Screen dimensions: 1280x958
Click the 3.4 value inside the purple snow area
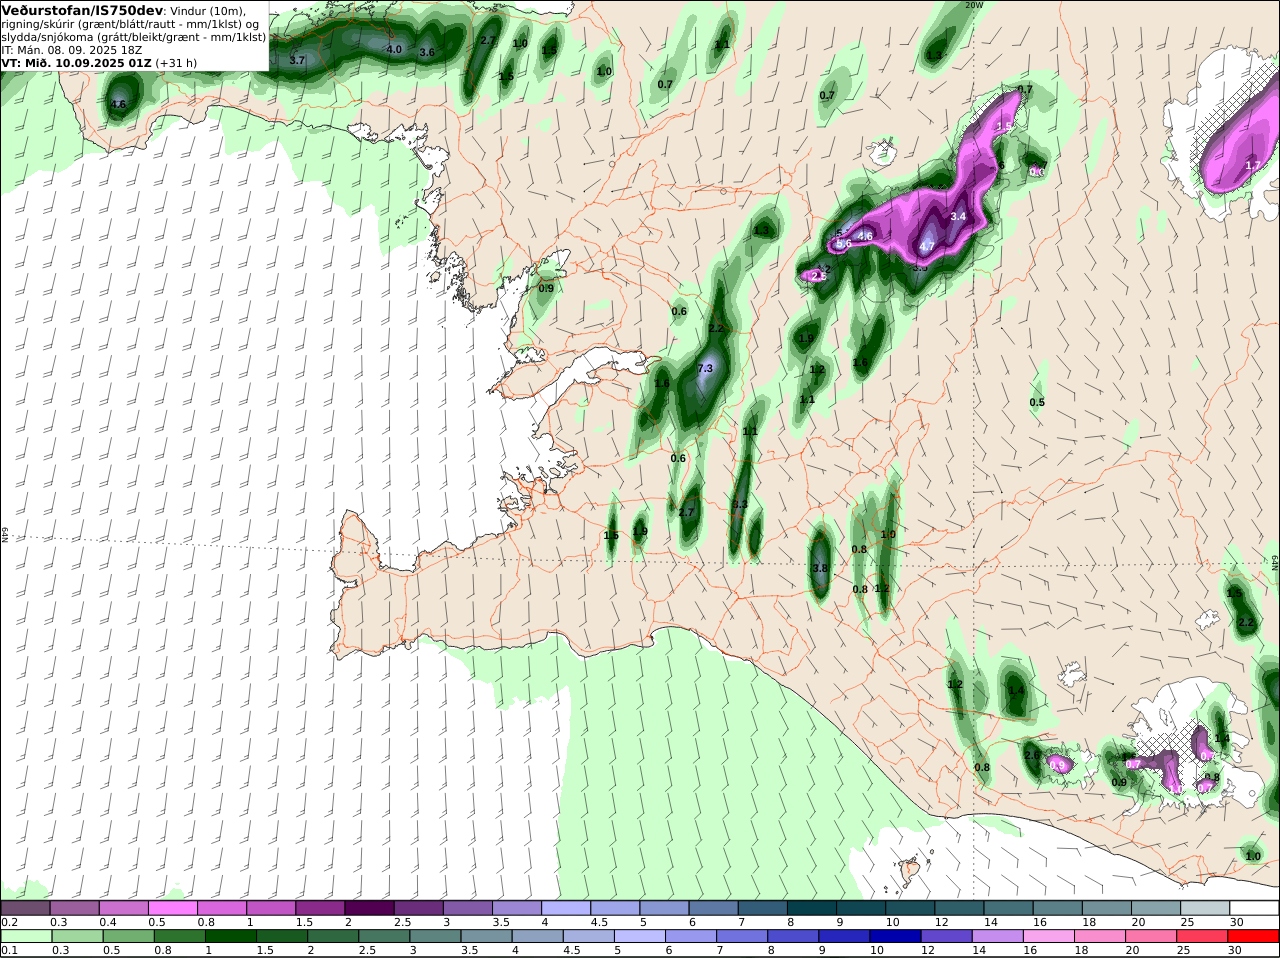[x=958, y=216]
